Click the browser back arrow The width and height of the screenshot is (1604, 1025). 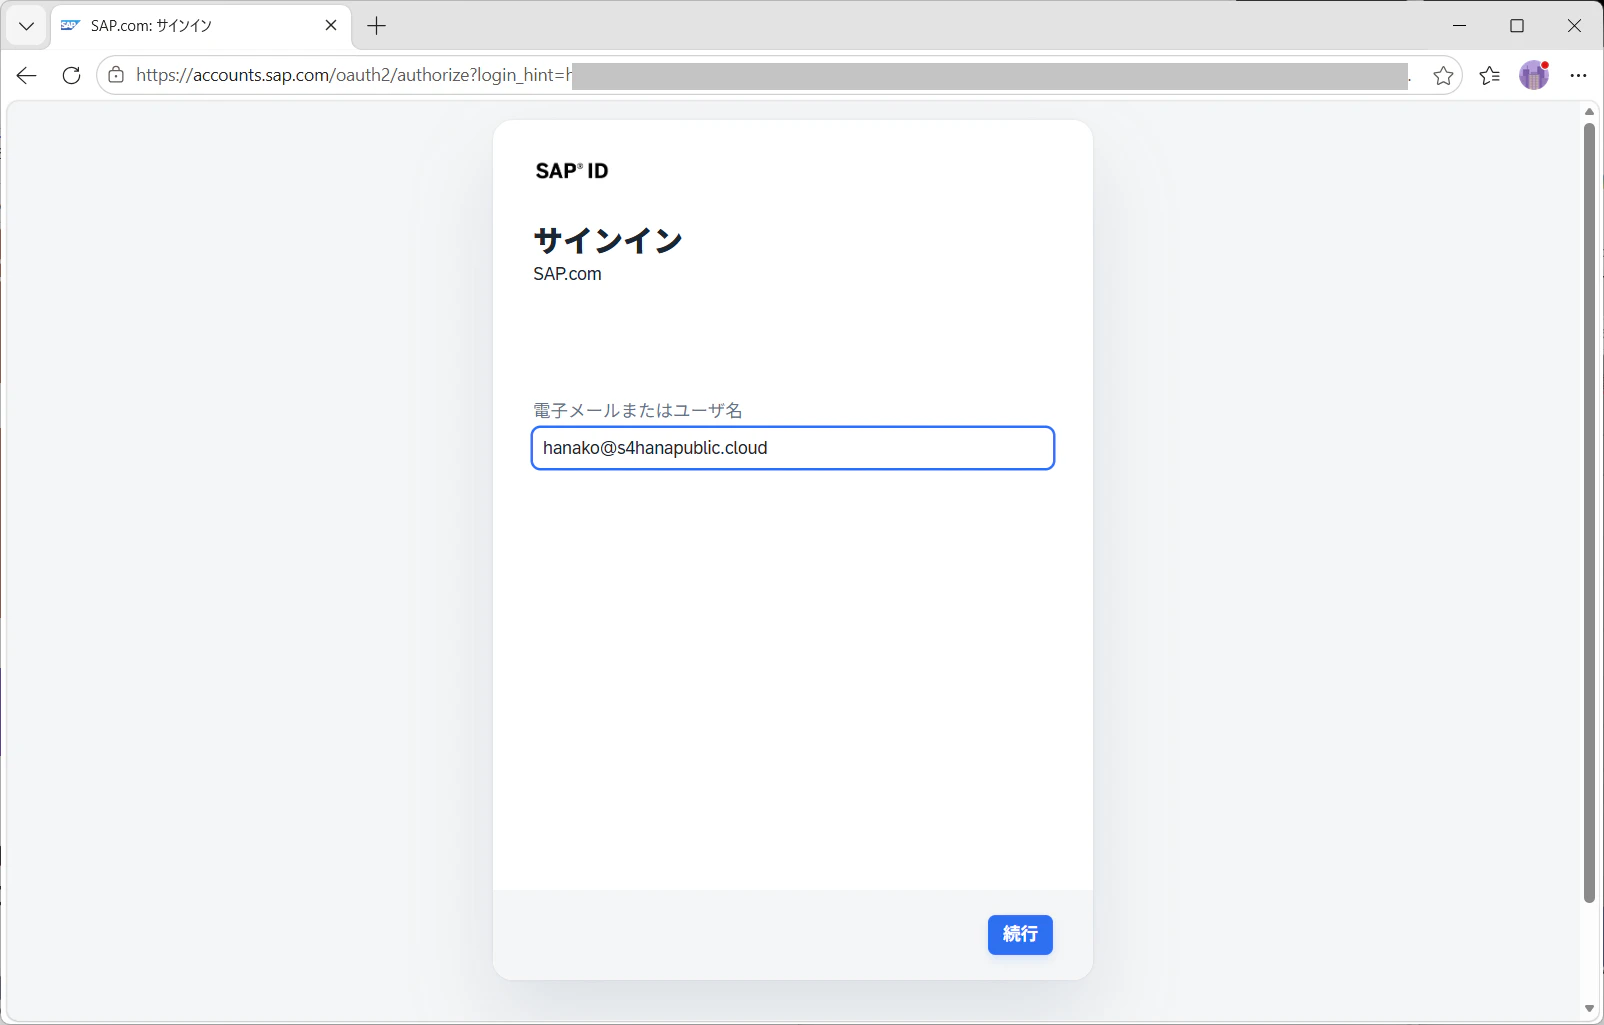click(27, 76)
